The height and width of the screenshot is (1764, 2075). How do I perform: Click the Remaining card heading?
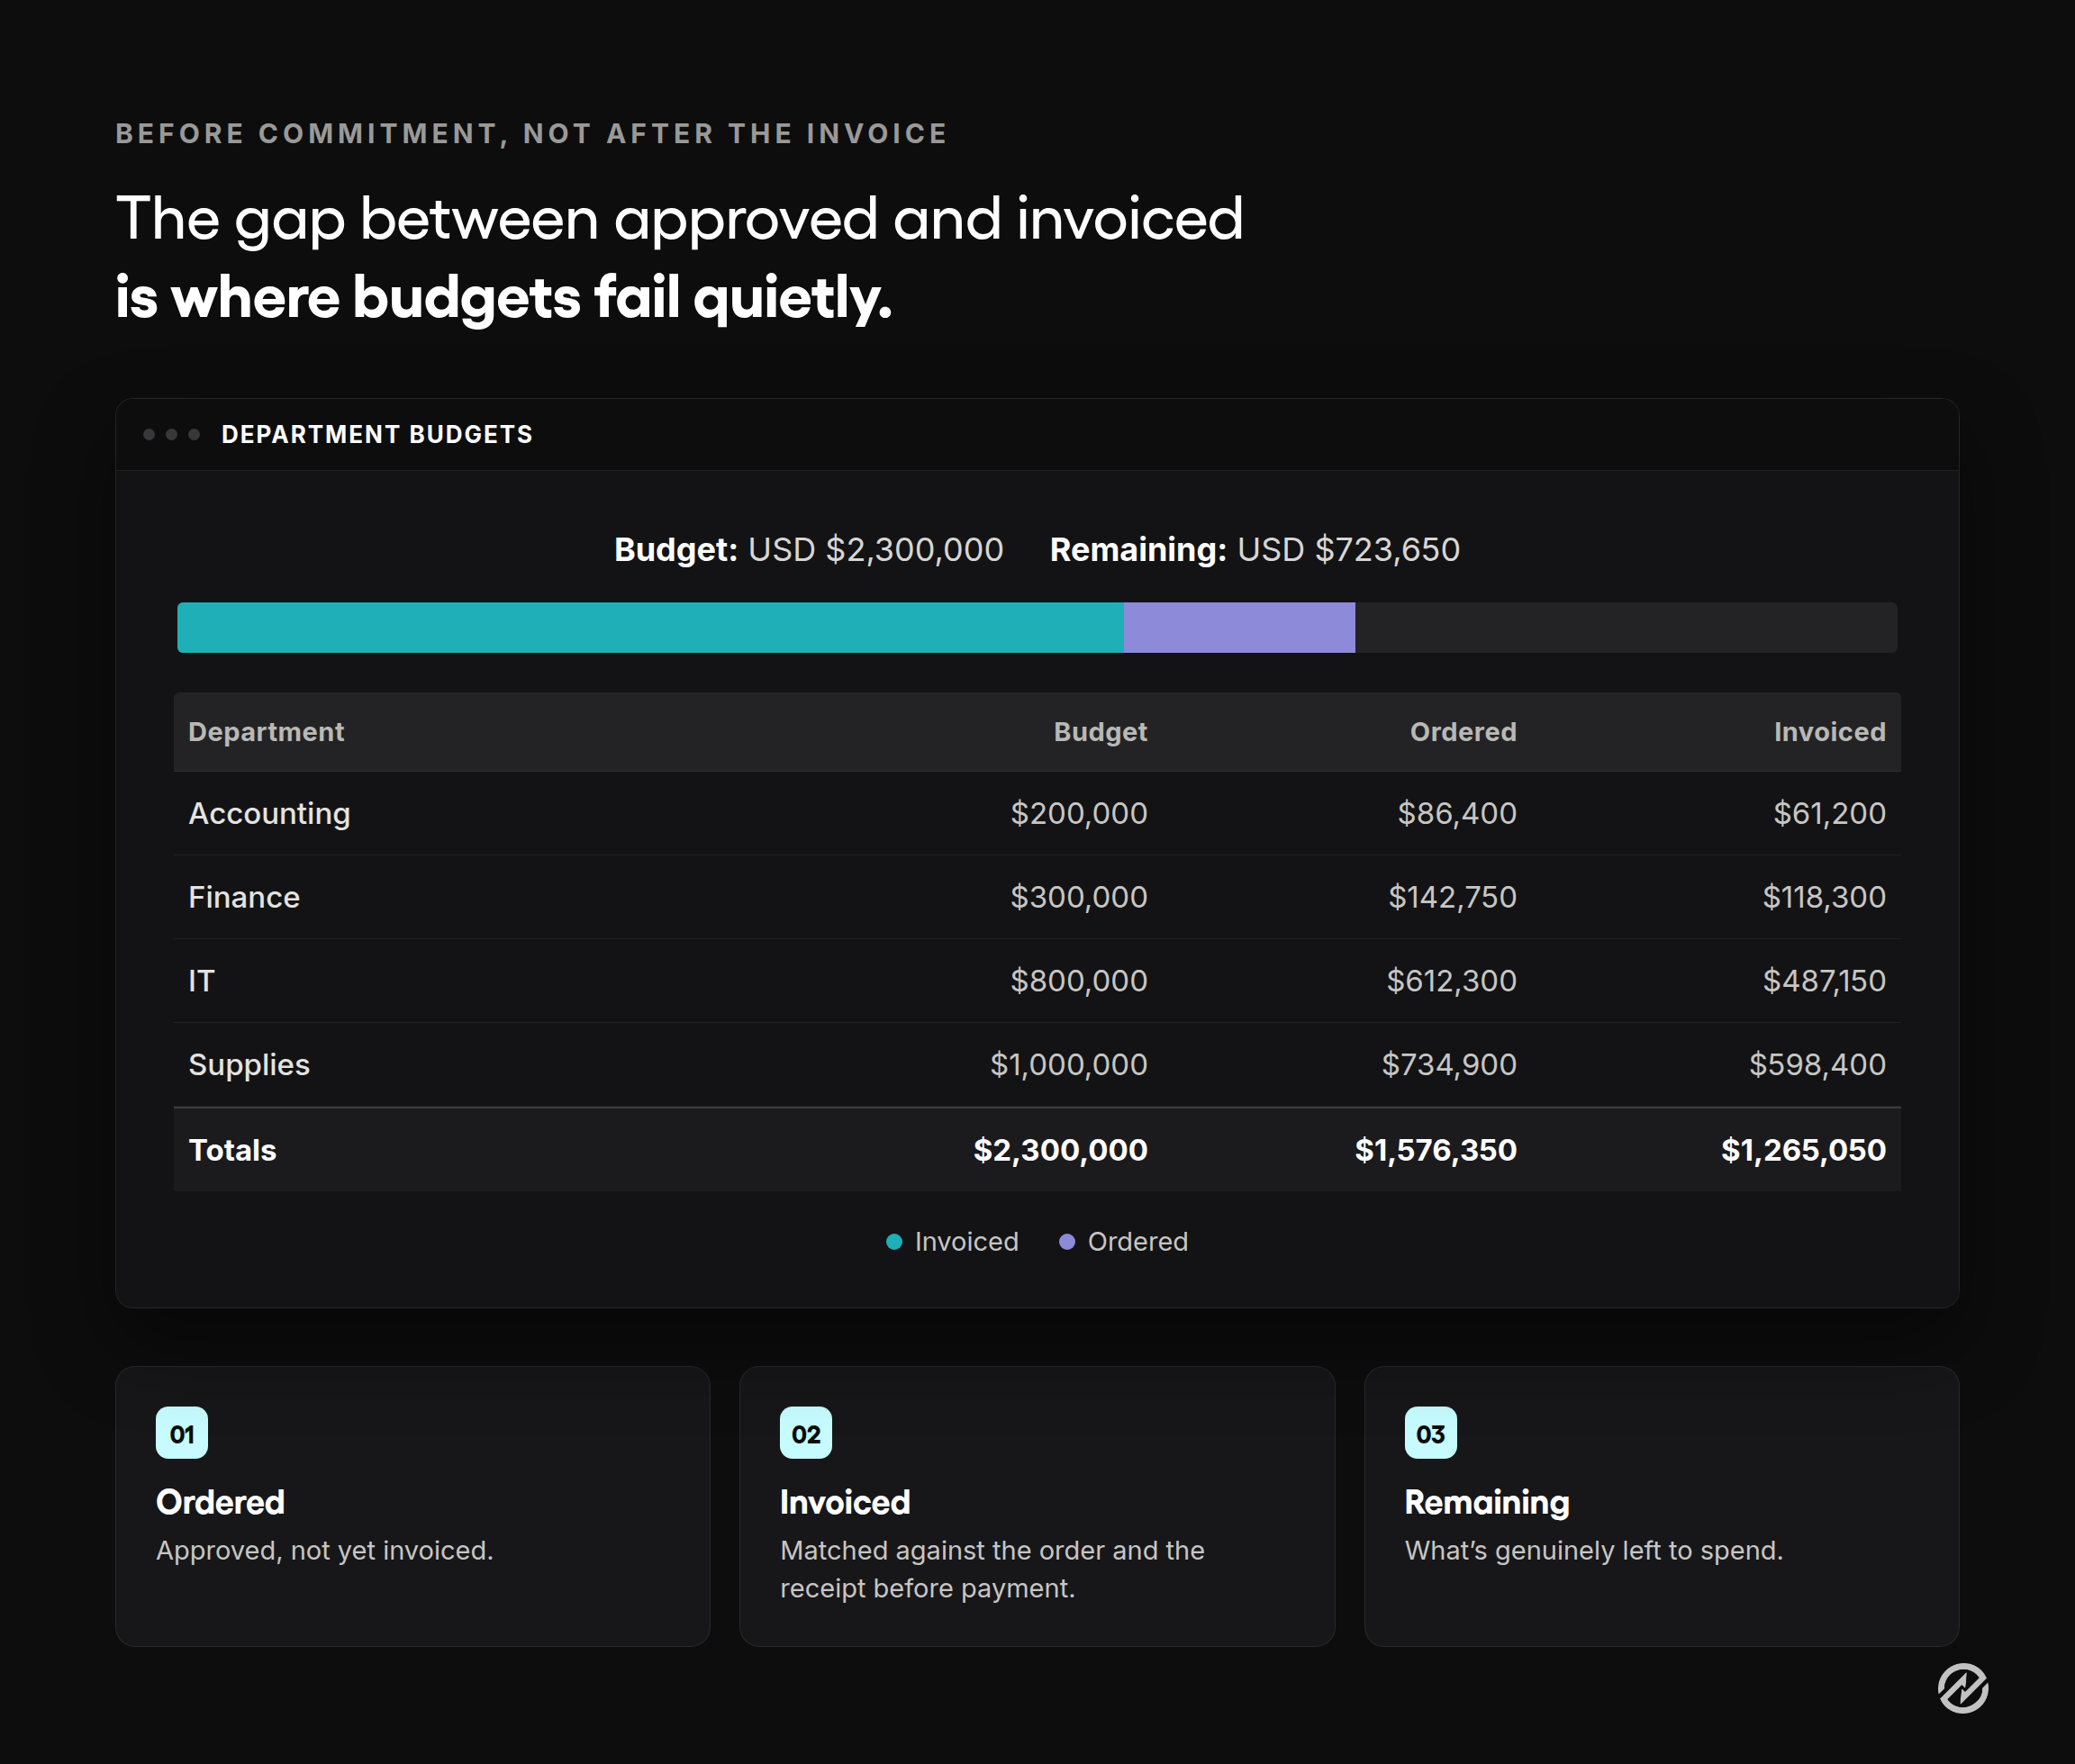(x=1487, y=1503)
